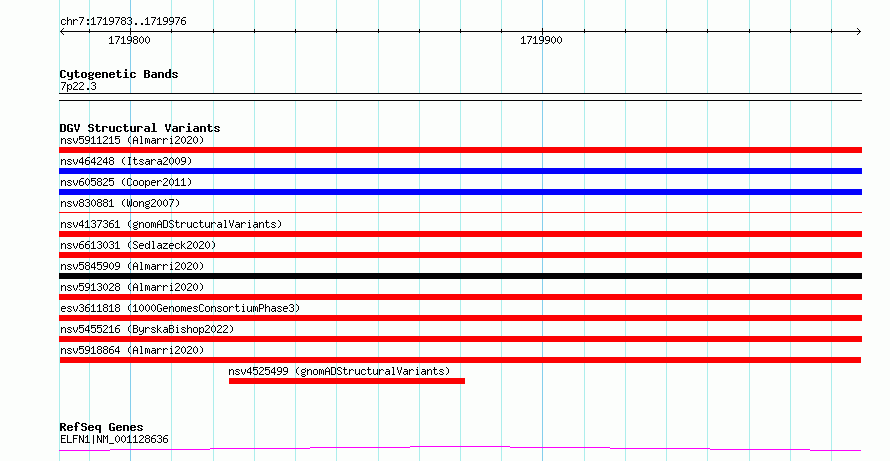
Task: Click gene label ELFN1|NM_001128636
Action: (114, 439)
